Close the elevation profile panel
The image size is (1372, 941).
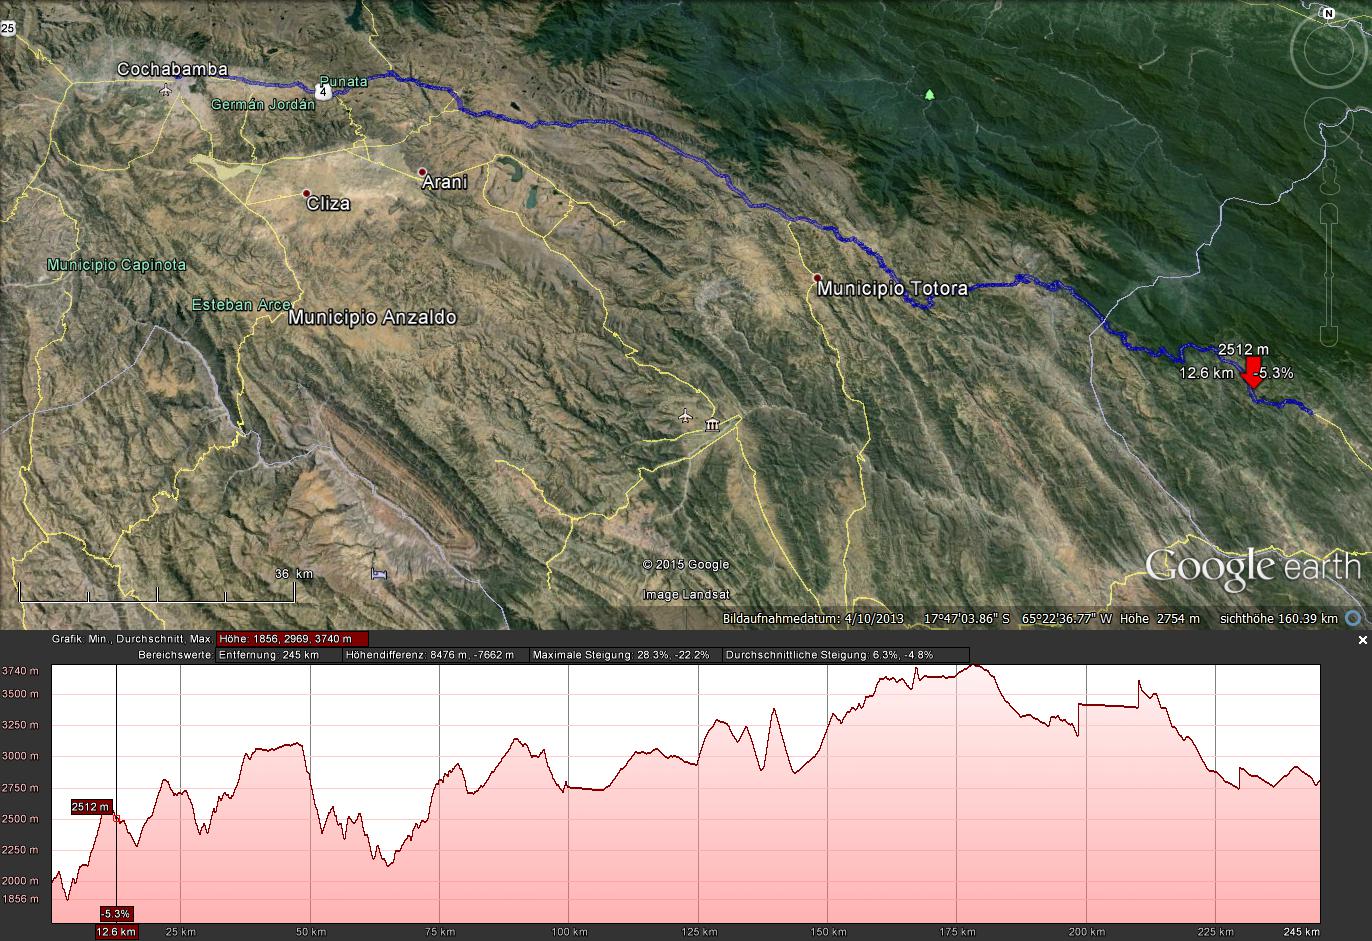[1362, 640]
